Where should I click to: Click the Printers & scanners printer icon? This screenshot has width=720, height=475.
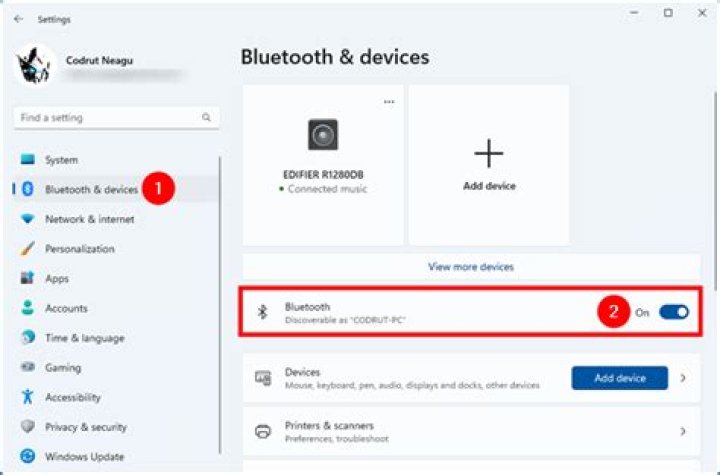tap(263, 431)
